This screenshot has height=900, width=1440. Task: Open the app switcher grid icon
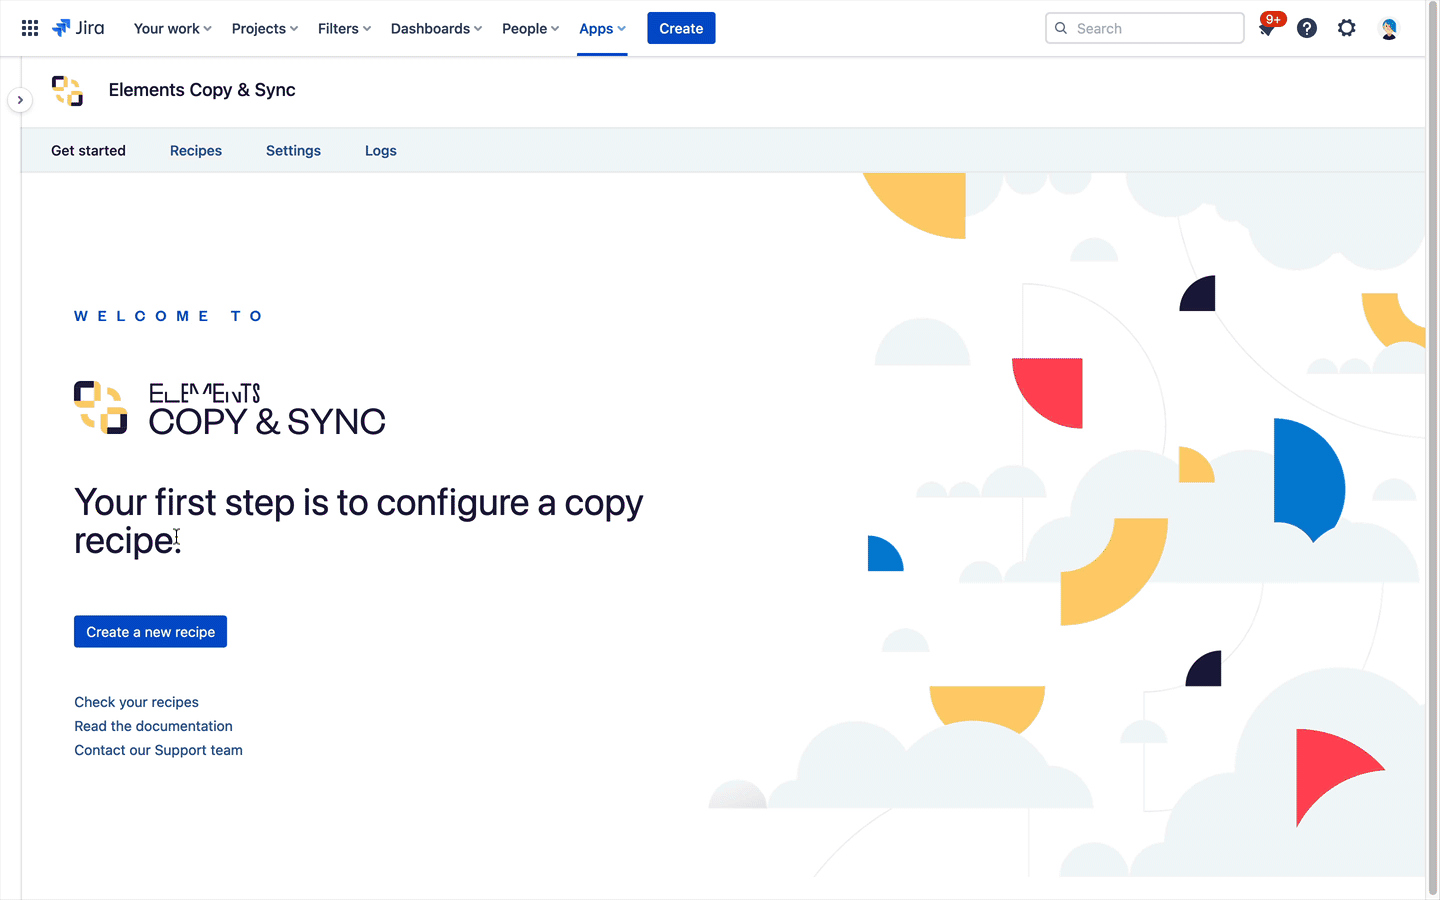point(30,28)
